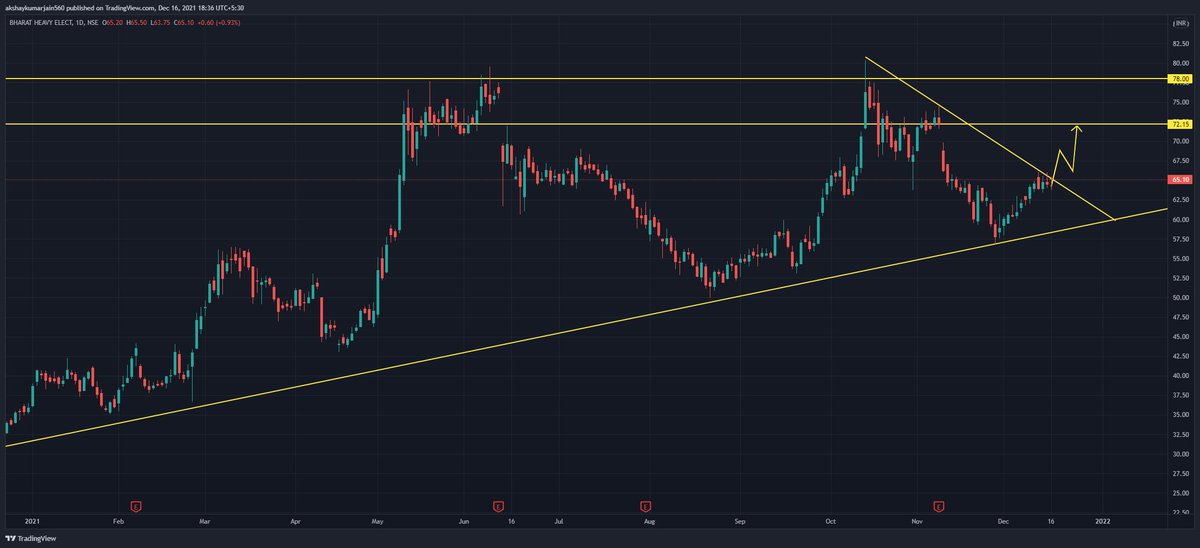This screenshot has width=1200, height=548.
Task: Click the Sep label on time axis
Action: (x=741, y=521)
